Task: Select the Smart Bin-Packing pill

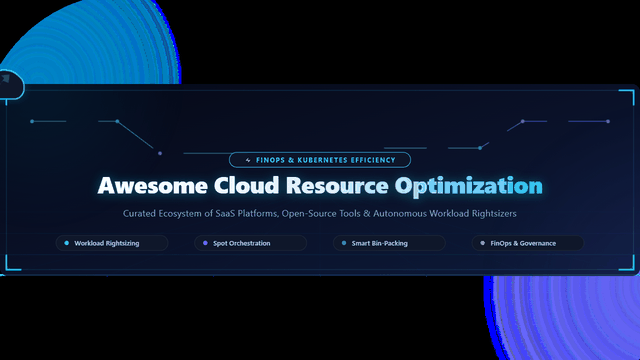Action: [389, 243]
